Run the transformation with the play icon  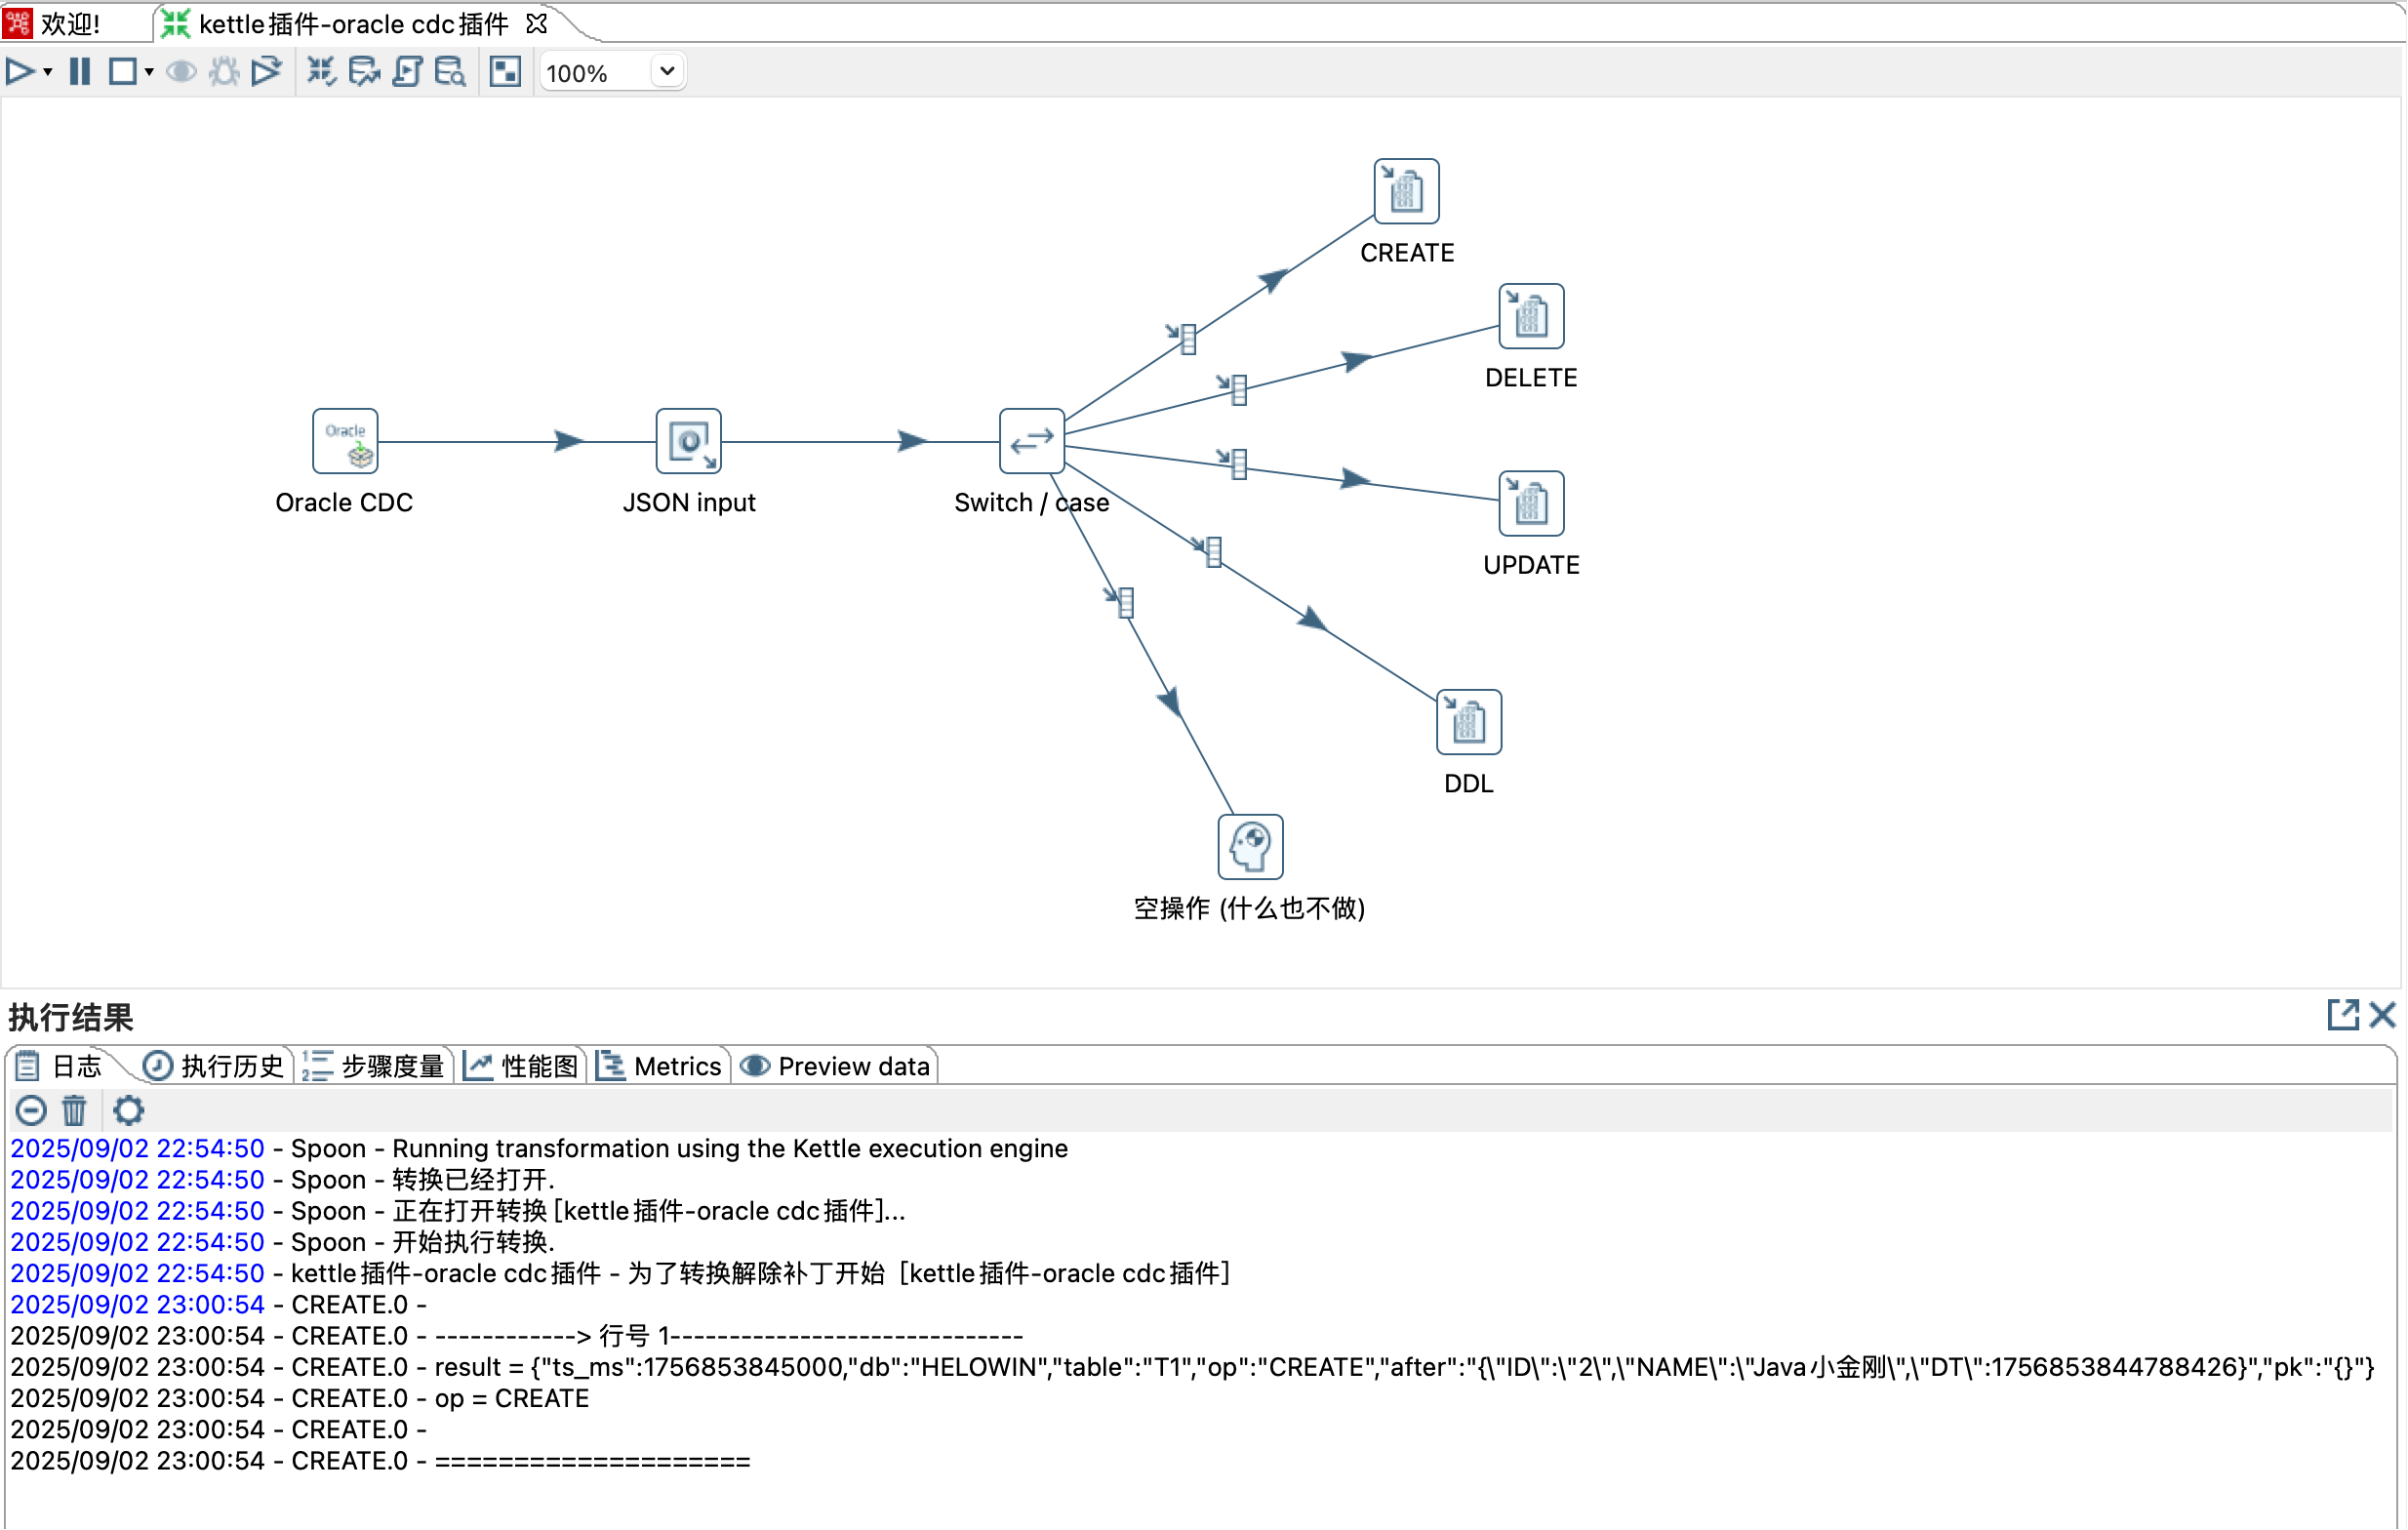pyautogui.click(x=19, y=72)
